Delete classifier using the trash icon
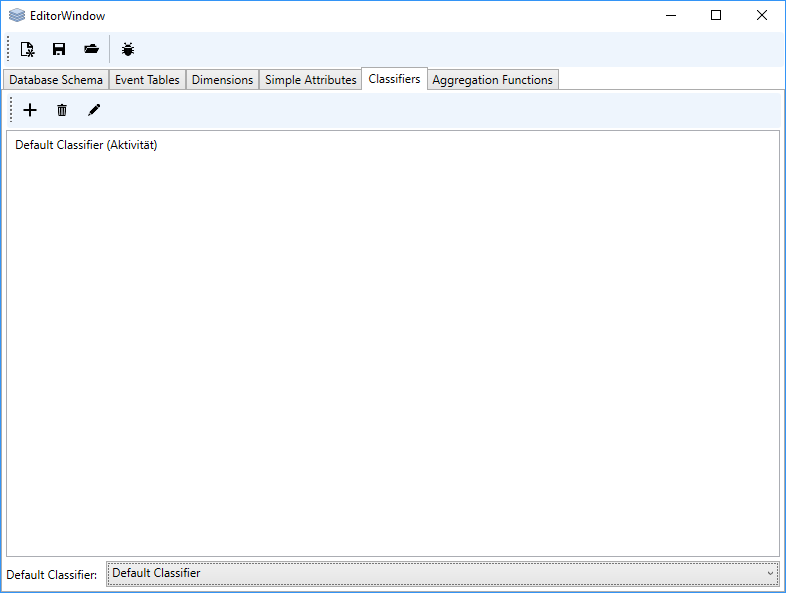 pos(62,110)
